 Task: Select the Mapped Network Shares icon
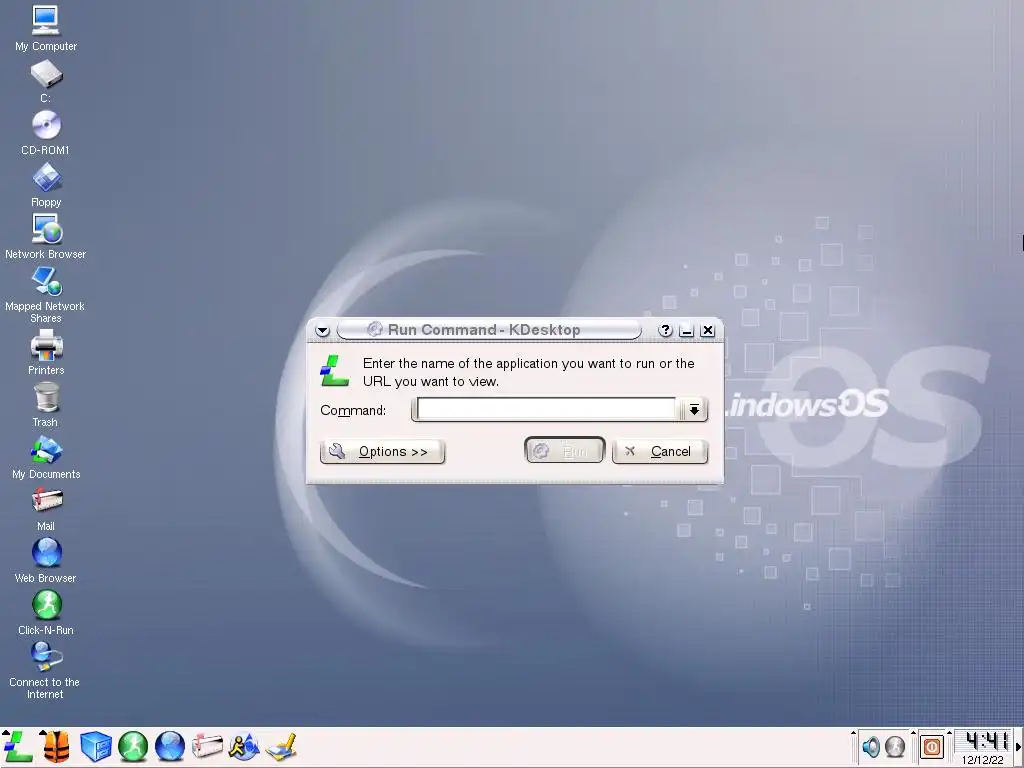(46, 295)
